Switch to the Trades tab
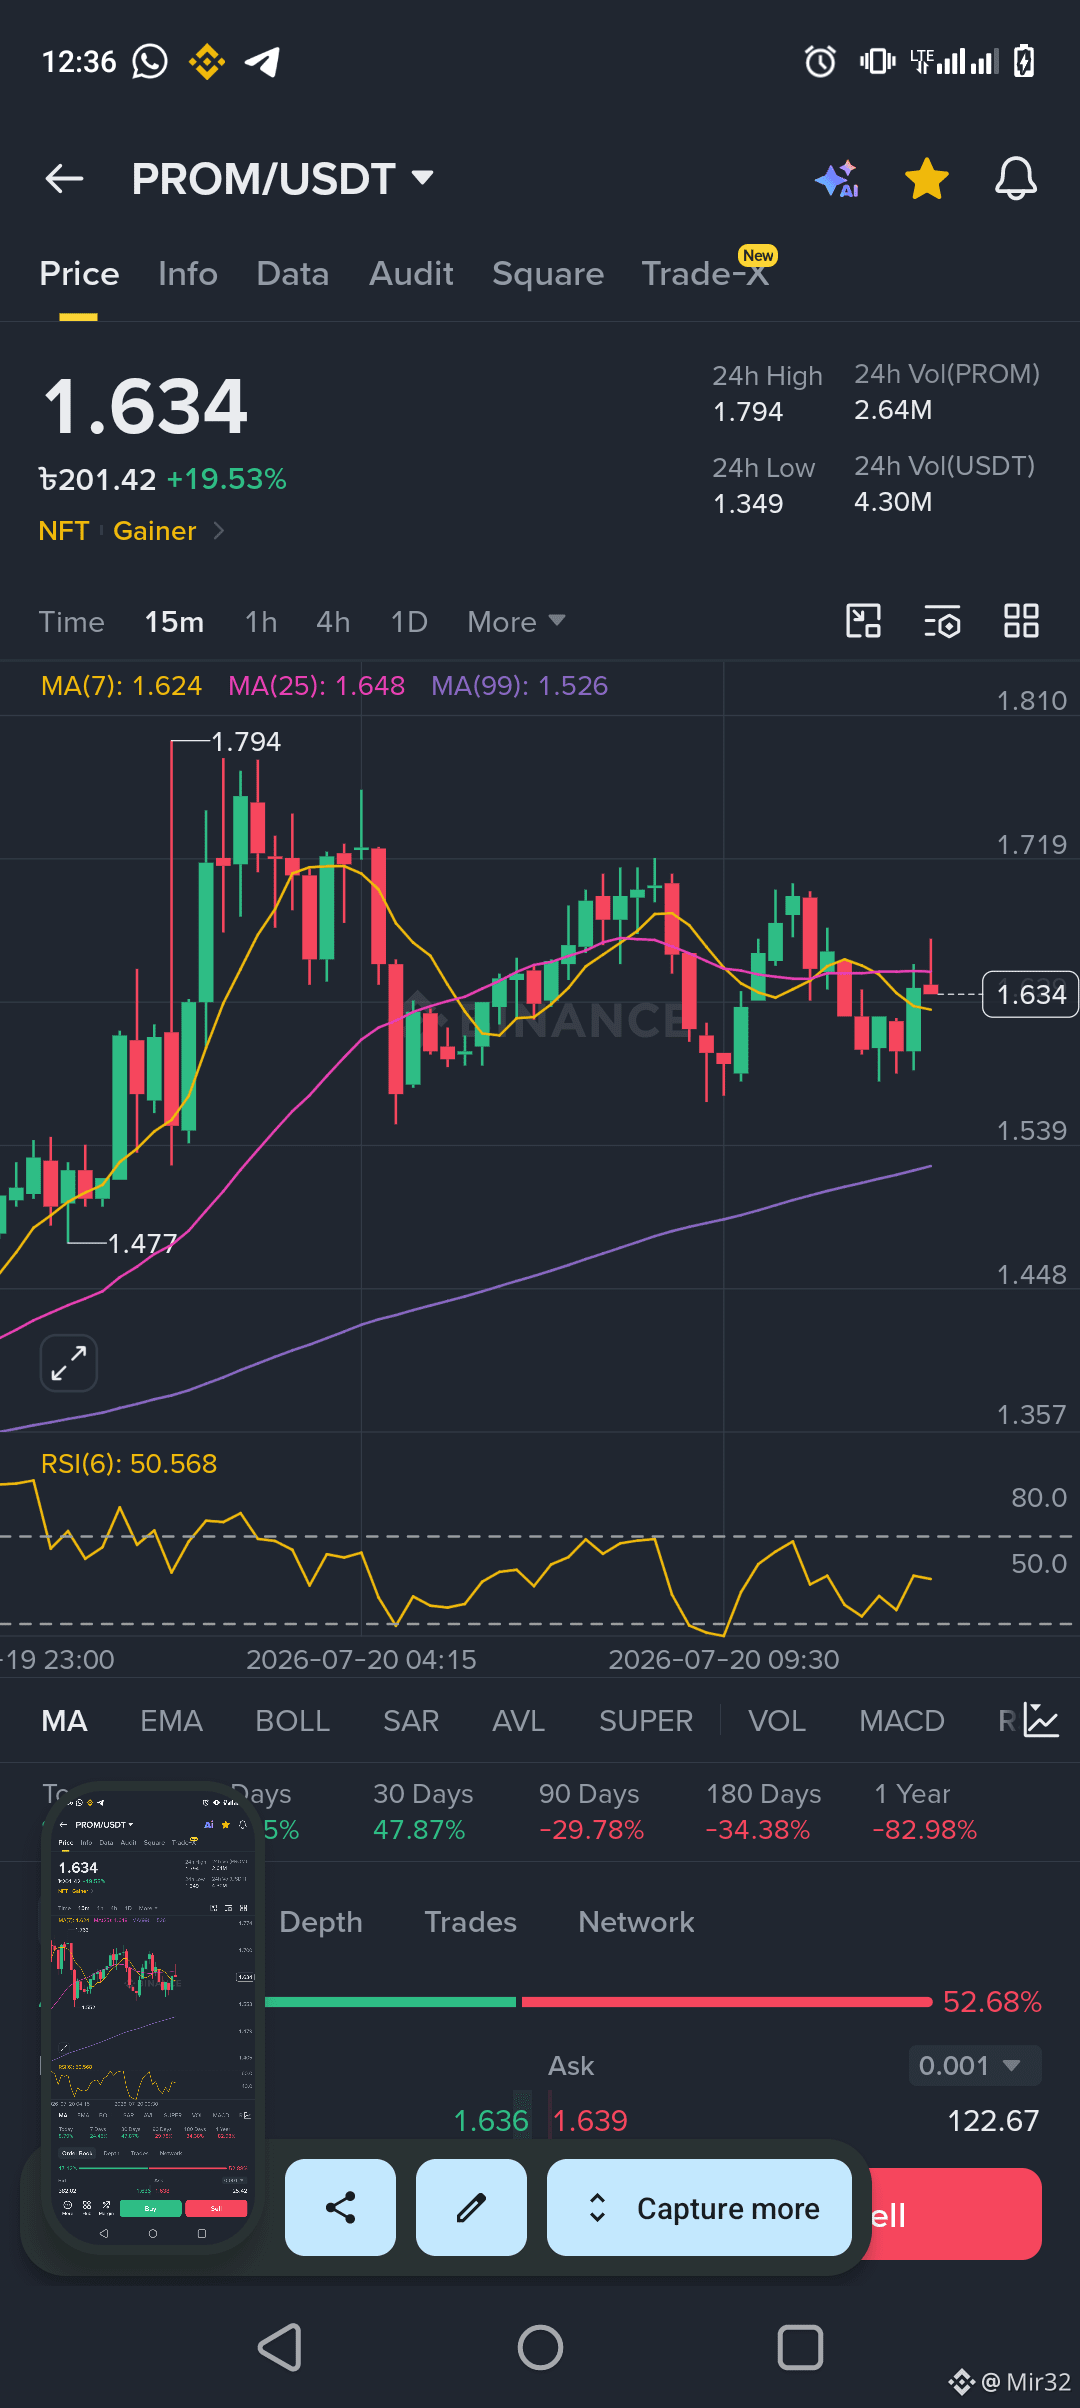The width and height of the screenshot is (1080, 2408). 470,1922
